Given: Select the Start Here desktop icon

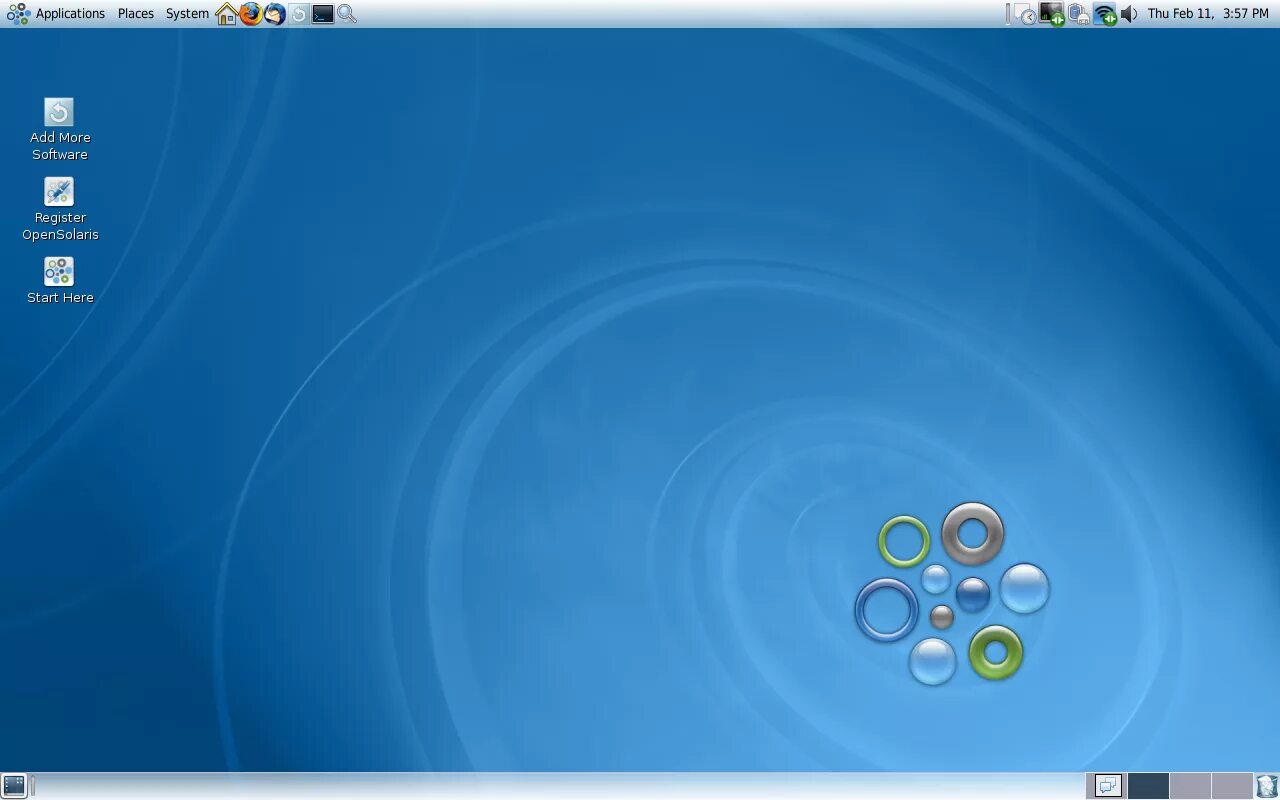Looking at the screenshot, I should coord(60,282).
